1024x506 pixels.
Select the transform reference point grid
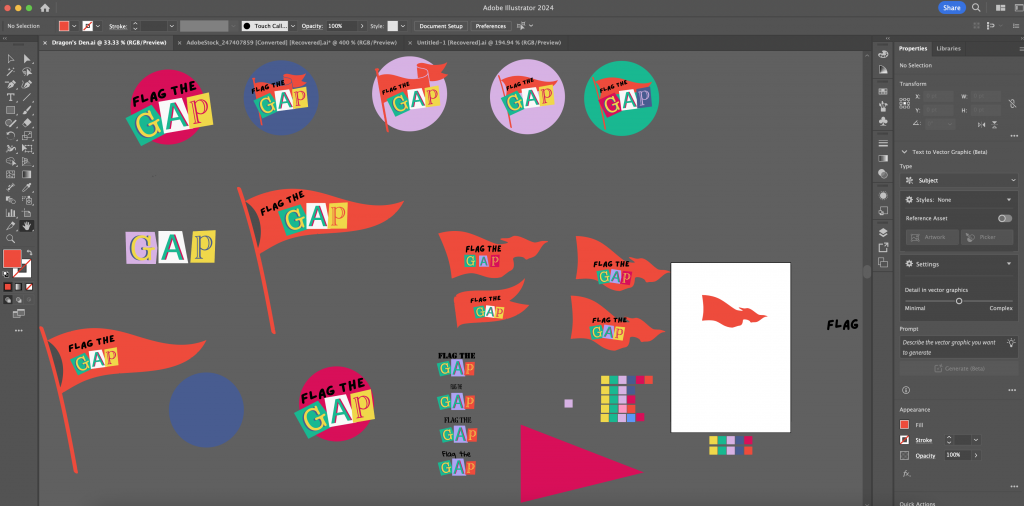coord(904,103)
